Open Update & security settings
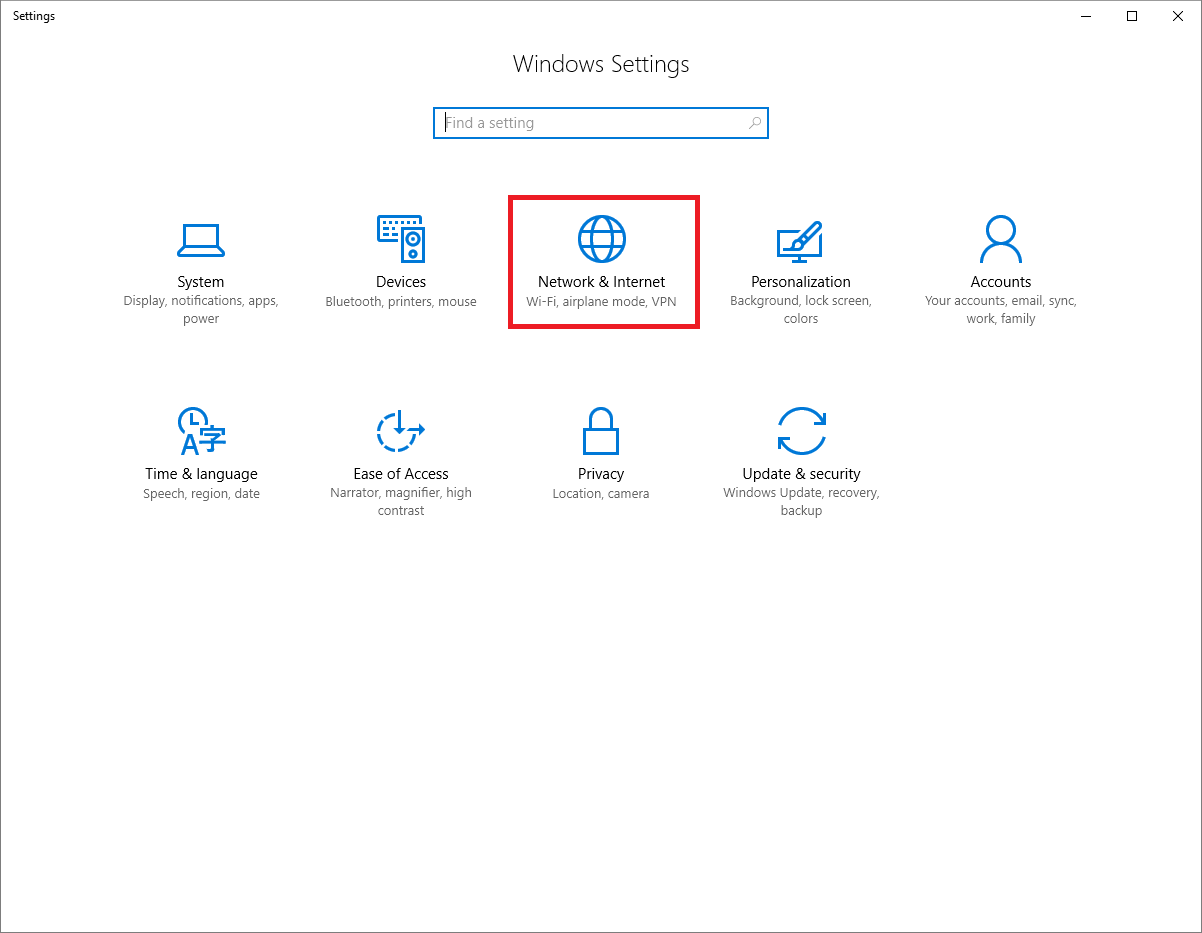 click(x=800, y=432)
